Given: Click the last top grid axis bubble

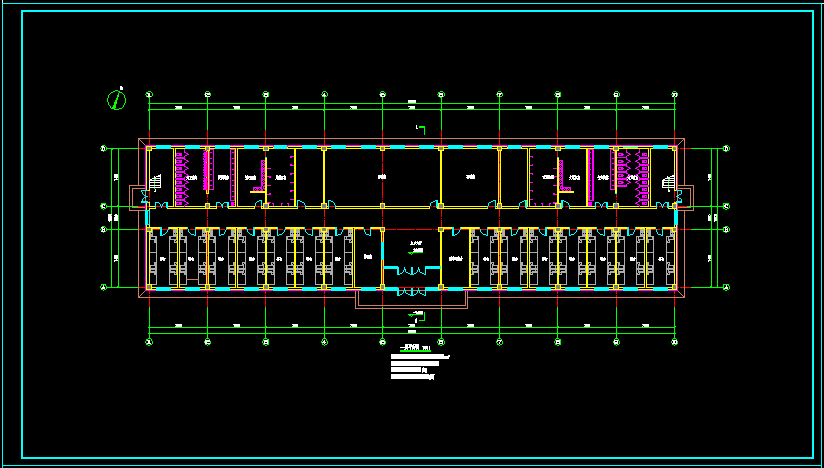Looking at the screenshot, I should (x=675, y=95).
